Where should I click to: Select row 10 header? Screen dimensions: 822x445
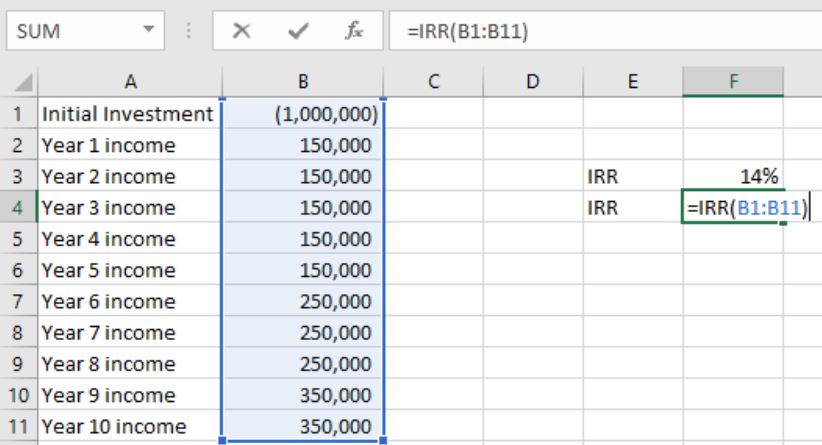tap(18, 395)
